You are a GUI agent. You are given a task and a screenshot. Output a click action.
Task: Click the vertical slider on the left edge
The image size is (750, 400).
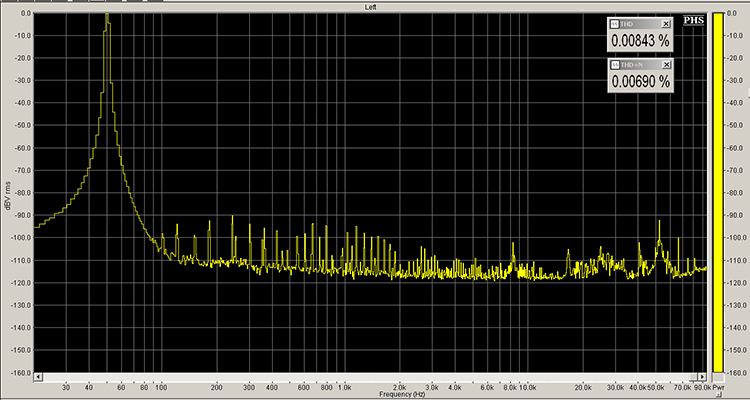4,200
